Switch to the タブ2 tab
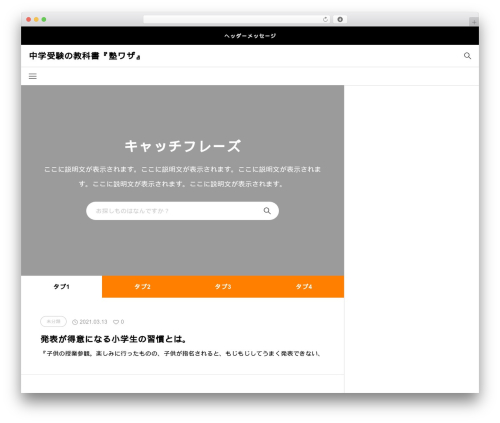The width and height of the screenshot is (500, 423). point(142,287)
